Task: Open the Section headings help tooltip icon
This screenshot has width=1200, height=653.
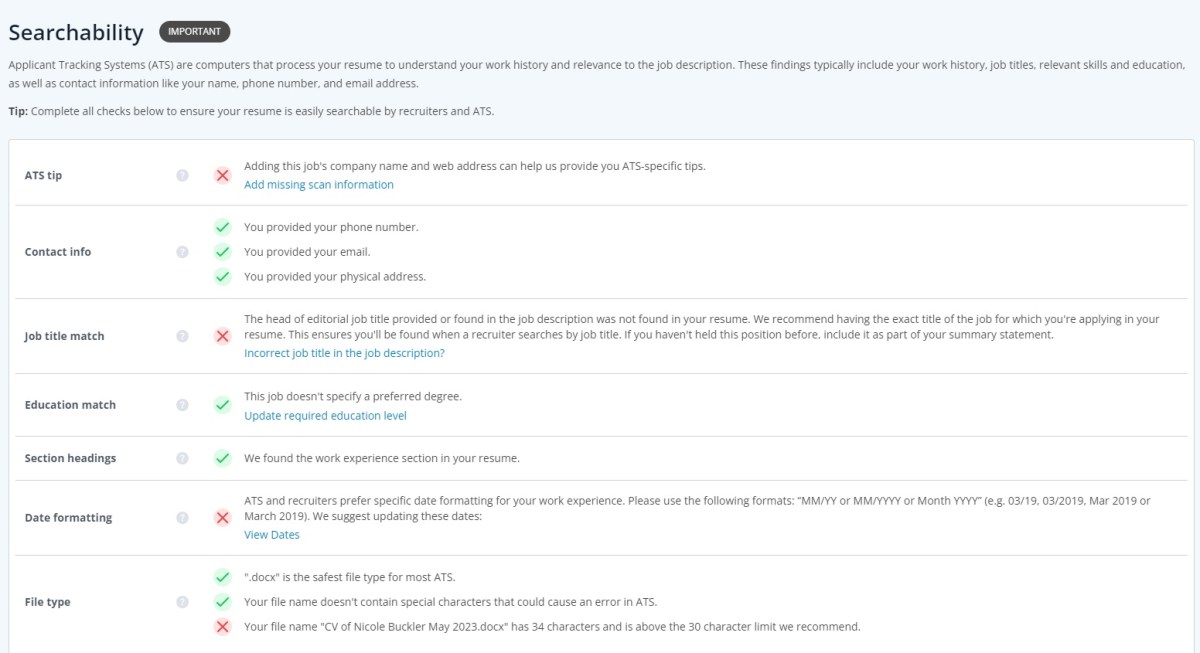Action: (x=182, y=458)
